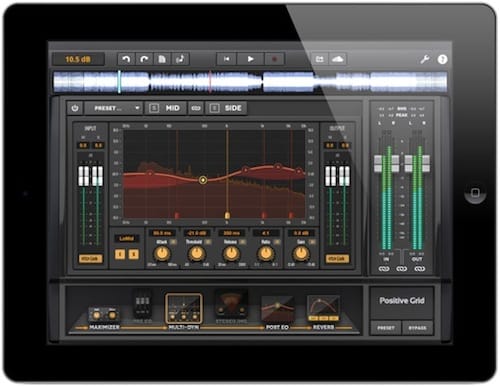The height and width of the screenshot is (387, 500).
Task: Open the MULTI-DYN module
Action: [x=184, y=312]
